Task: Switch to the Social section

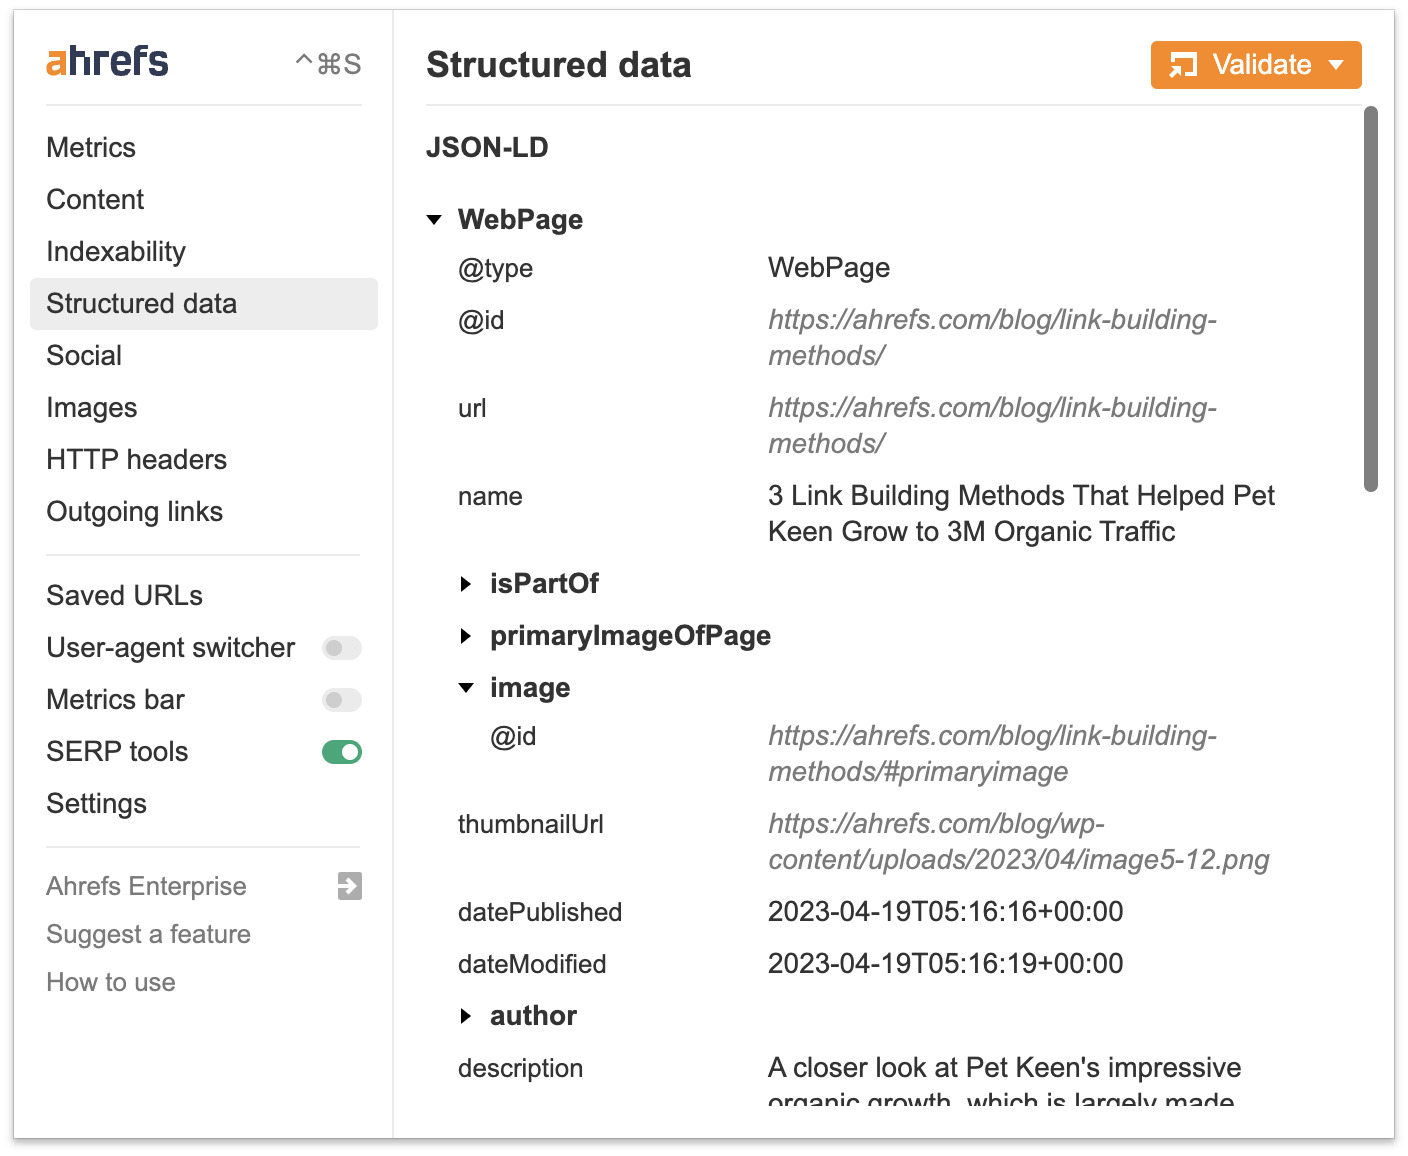Action: (x=84, y=356)
